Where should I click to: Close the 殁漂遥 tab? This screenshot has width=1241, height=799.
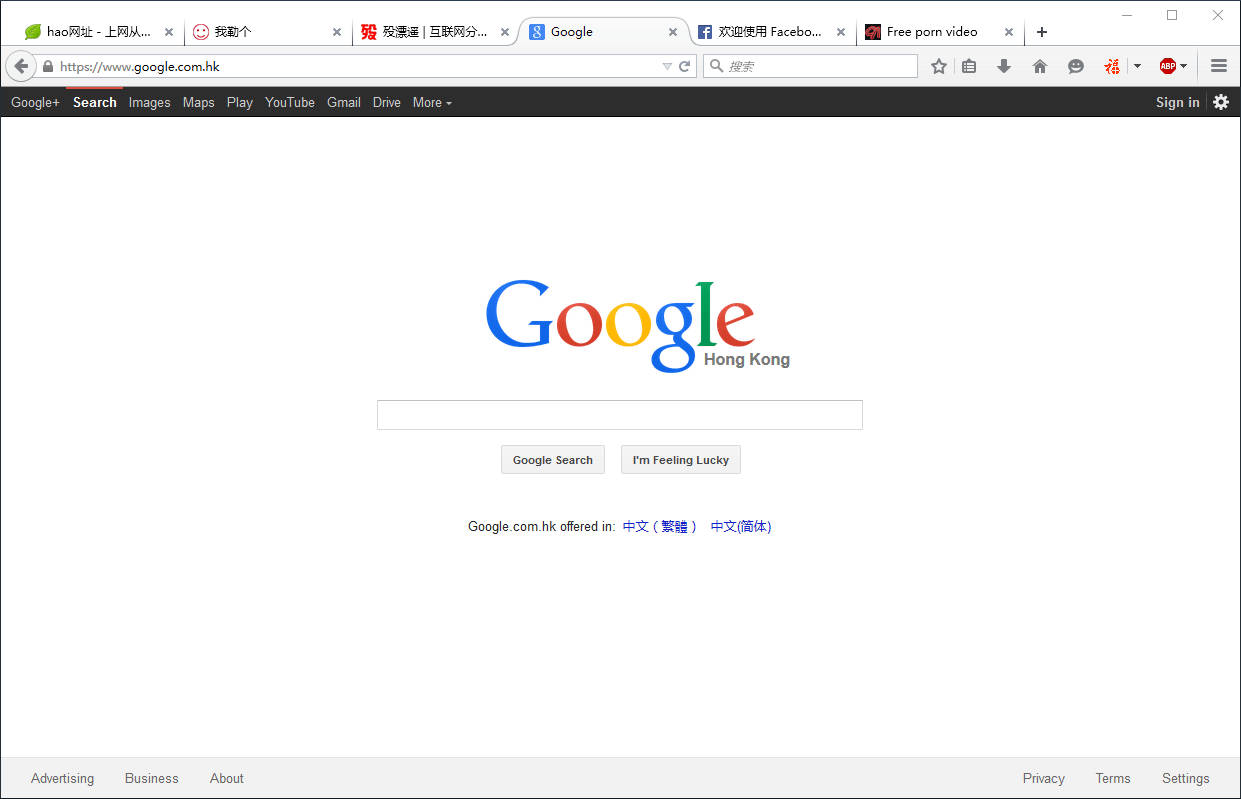505,32
